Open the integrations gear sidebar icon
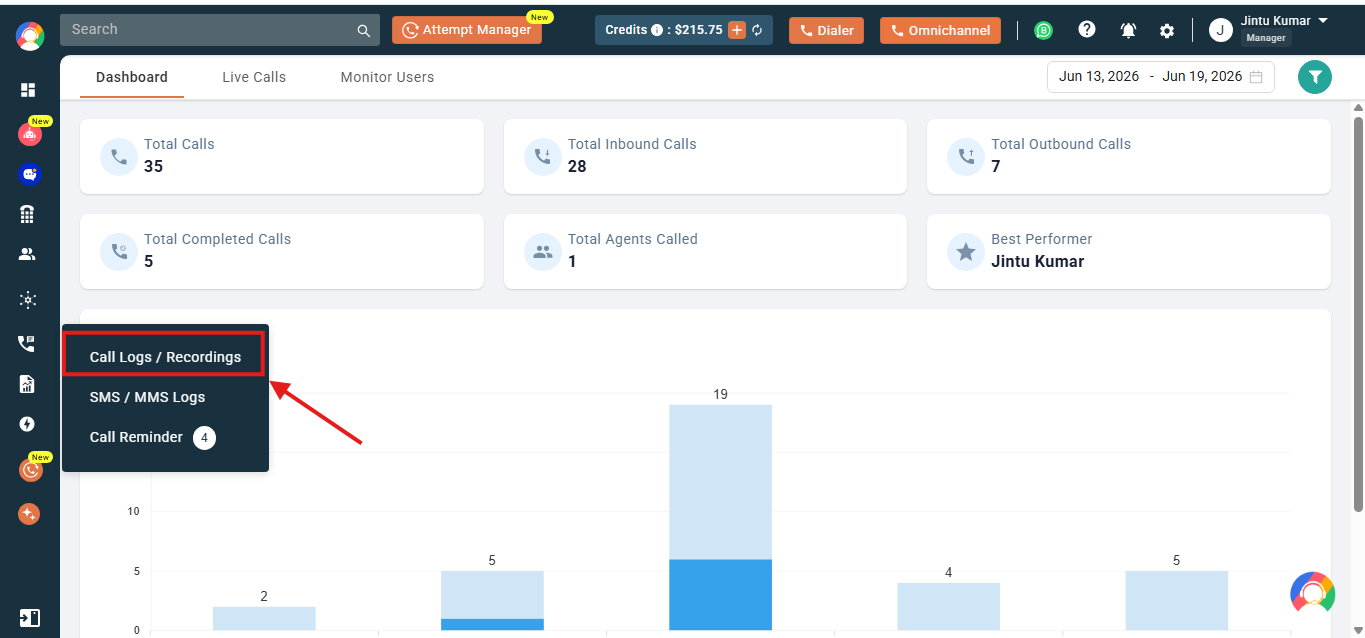 pos(28,300)
